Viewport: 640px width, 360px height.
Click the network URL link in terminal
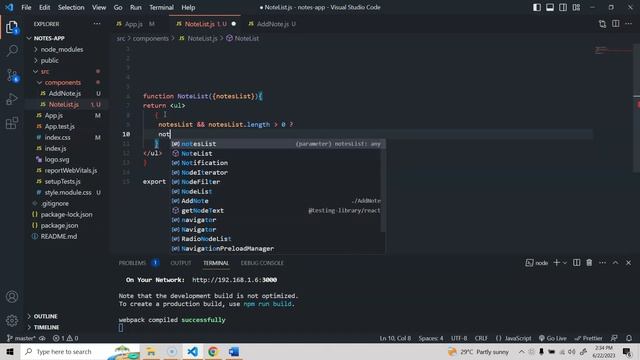234,280
